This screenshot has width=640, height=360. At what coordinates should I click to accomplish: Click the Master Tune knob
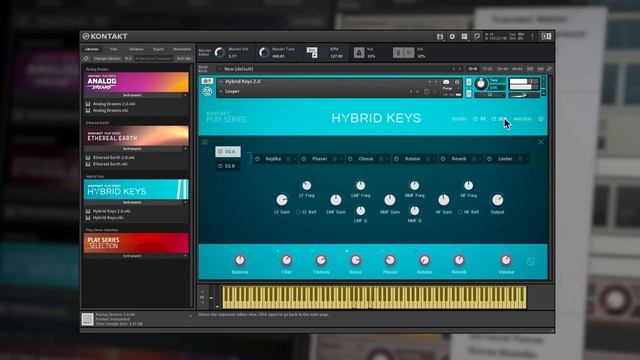pyautogui.click(x=264, y=52)
